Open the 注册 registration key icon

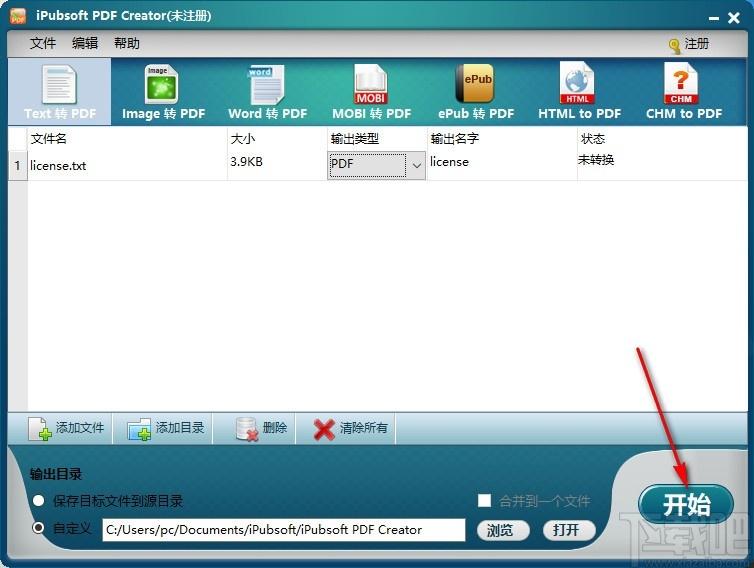tap(674, 46)
